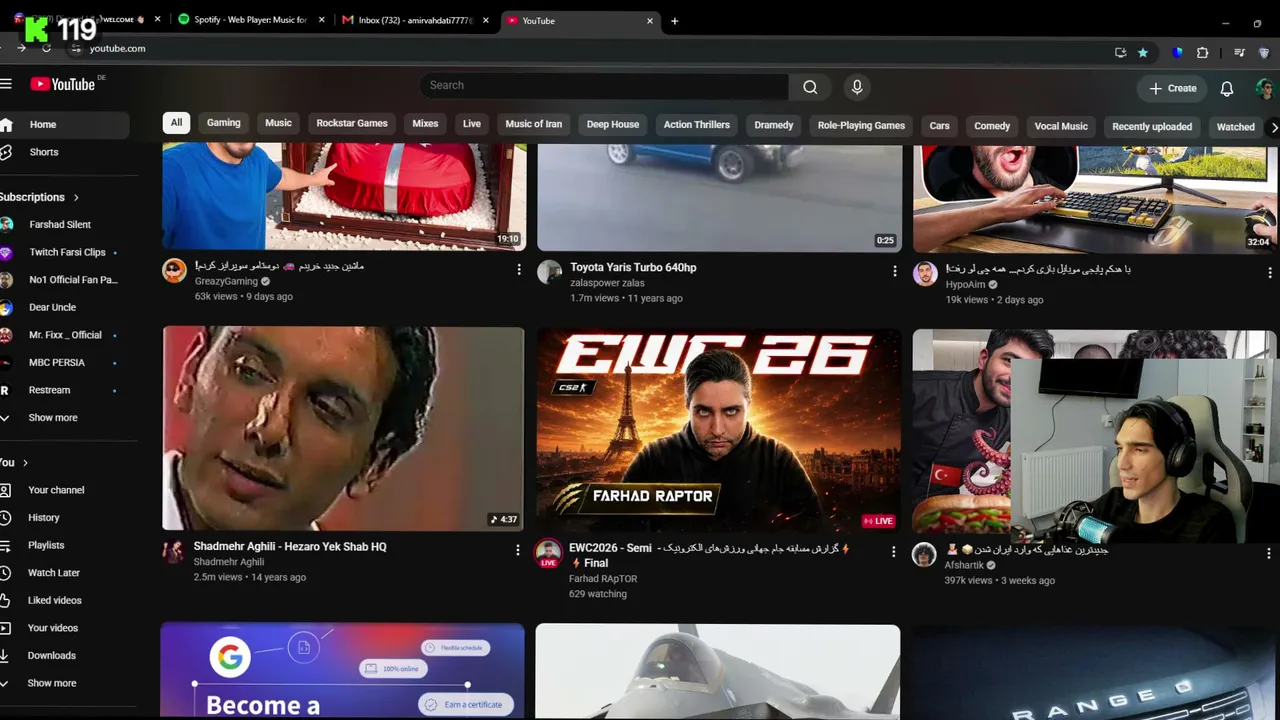Open options menu for Hezaro Yek Shab HQ
1280x720 pixels.
[518, 550]
